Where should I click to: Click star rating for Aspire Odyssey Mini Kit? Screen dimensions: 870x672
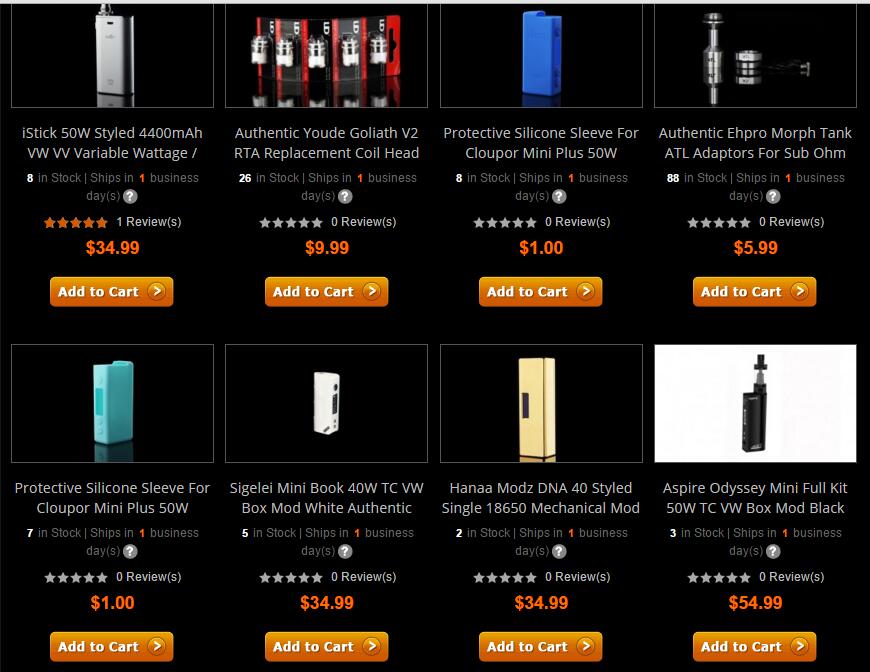[x=719, y=578]
